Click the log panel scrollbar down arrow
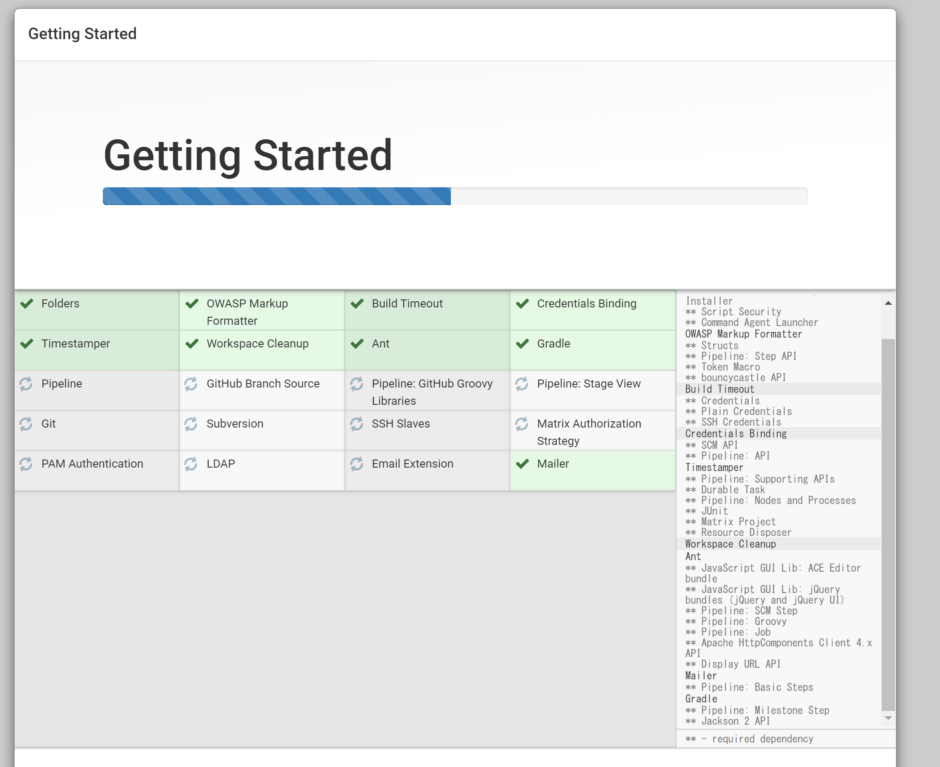Image resolution: width=940 pixels, height=767 pixels. tap(886, 719)
